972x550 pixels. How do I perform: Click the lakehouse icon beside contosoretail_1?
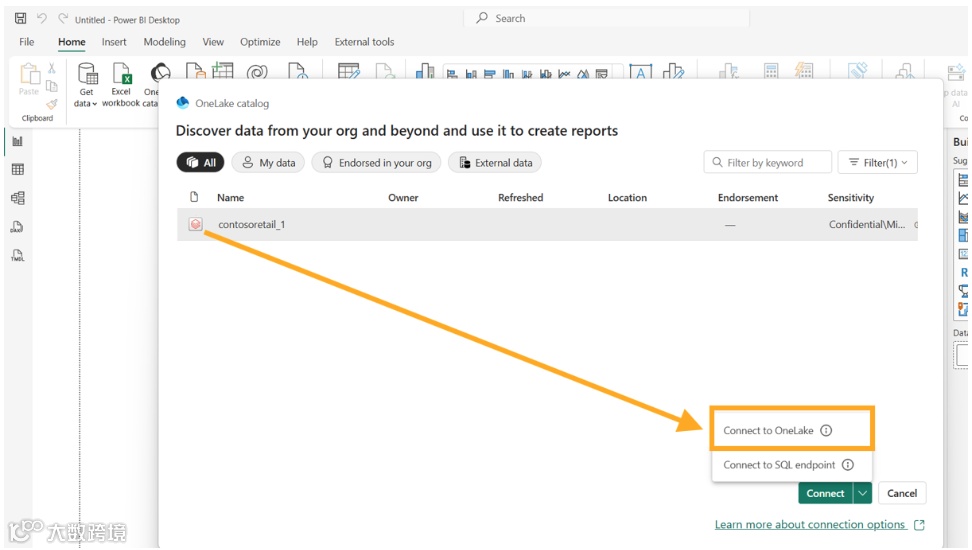point(195,224)
